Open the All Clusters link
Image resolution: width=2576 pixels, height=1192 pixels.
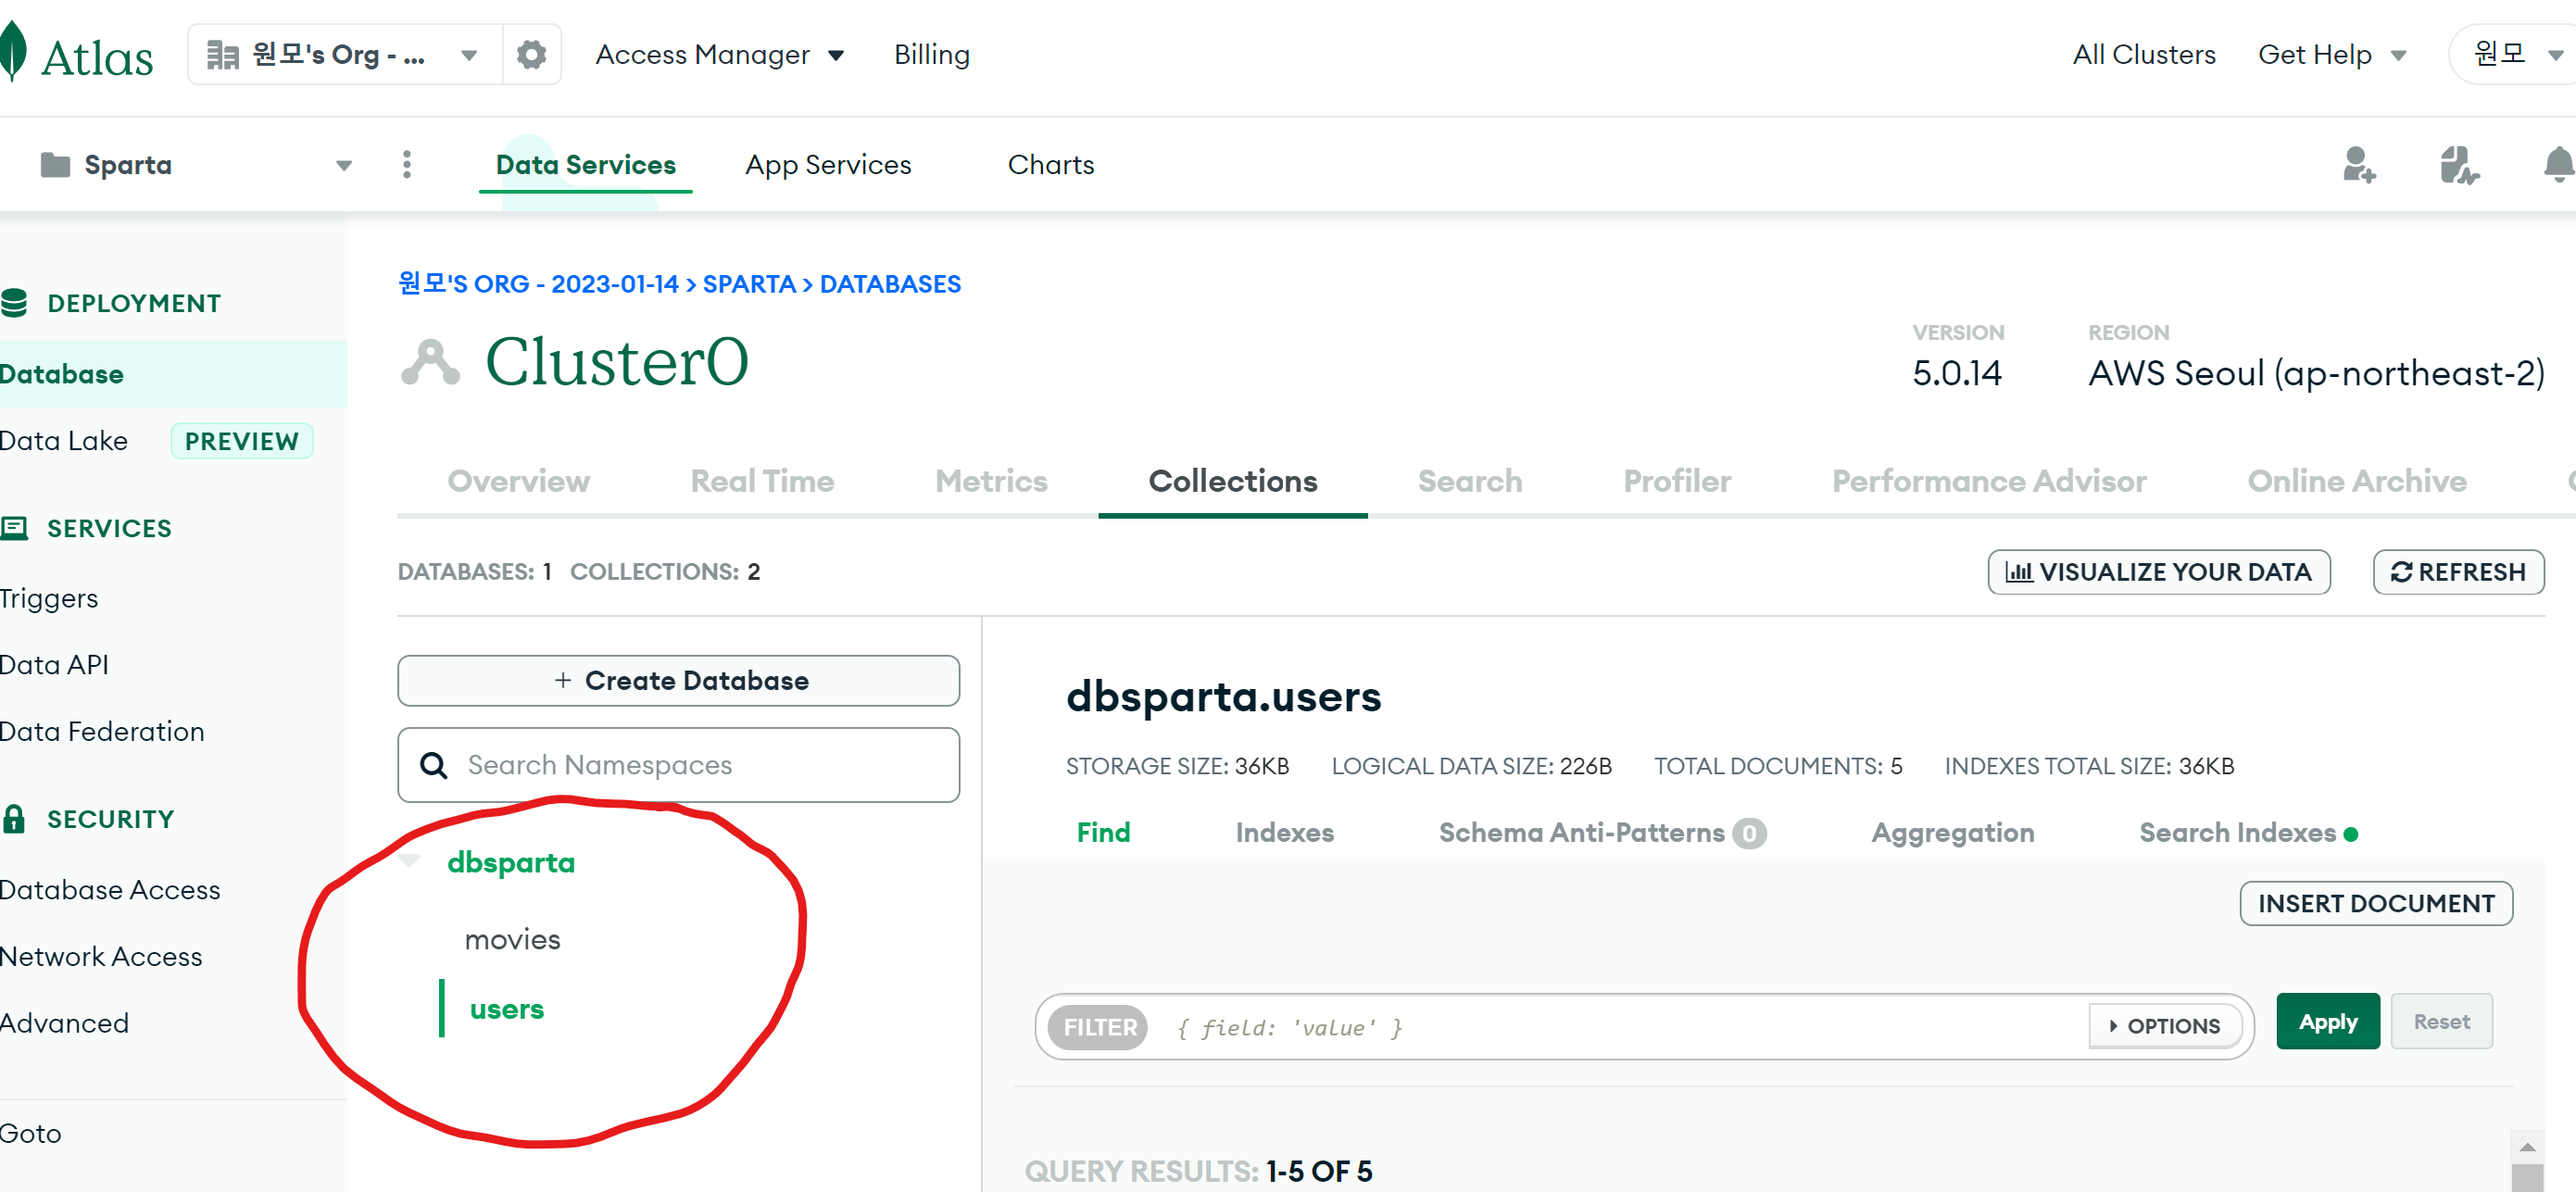point(2144,55)
